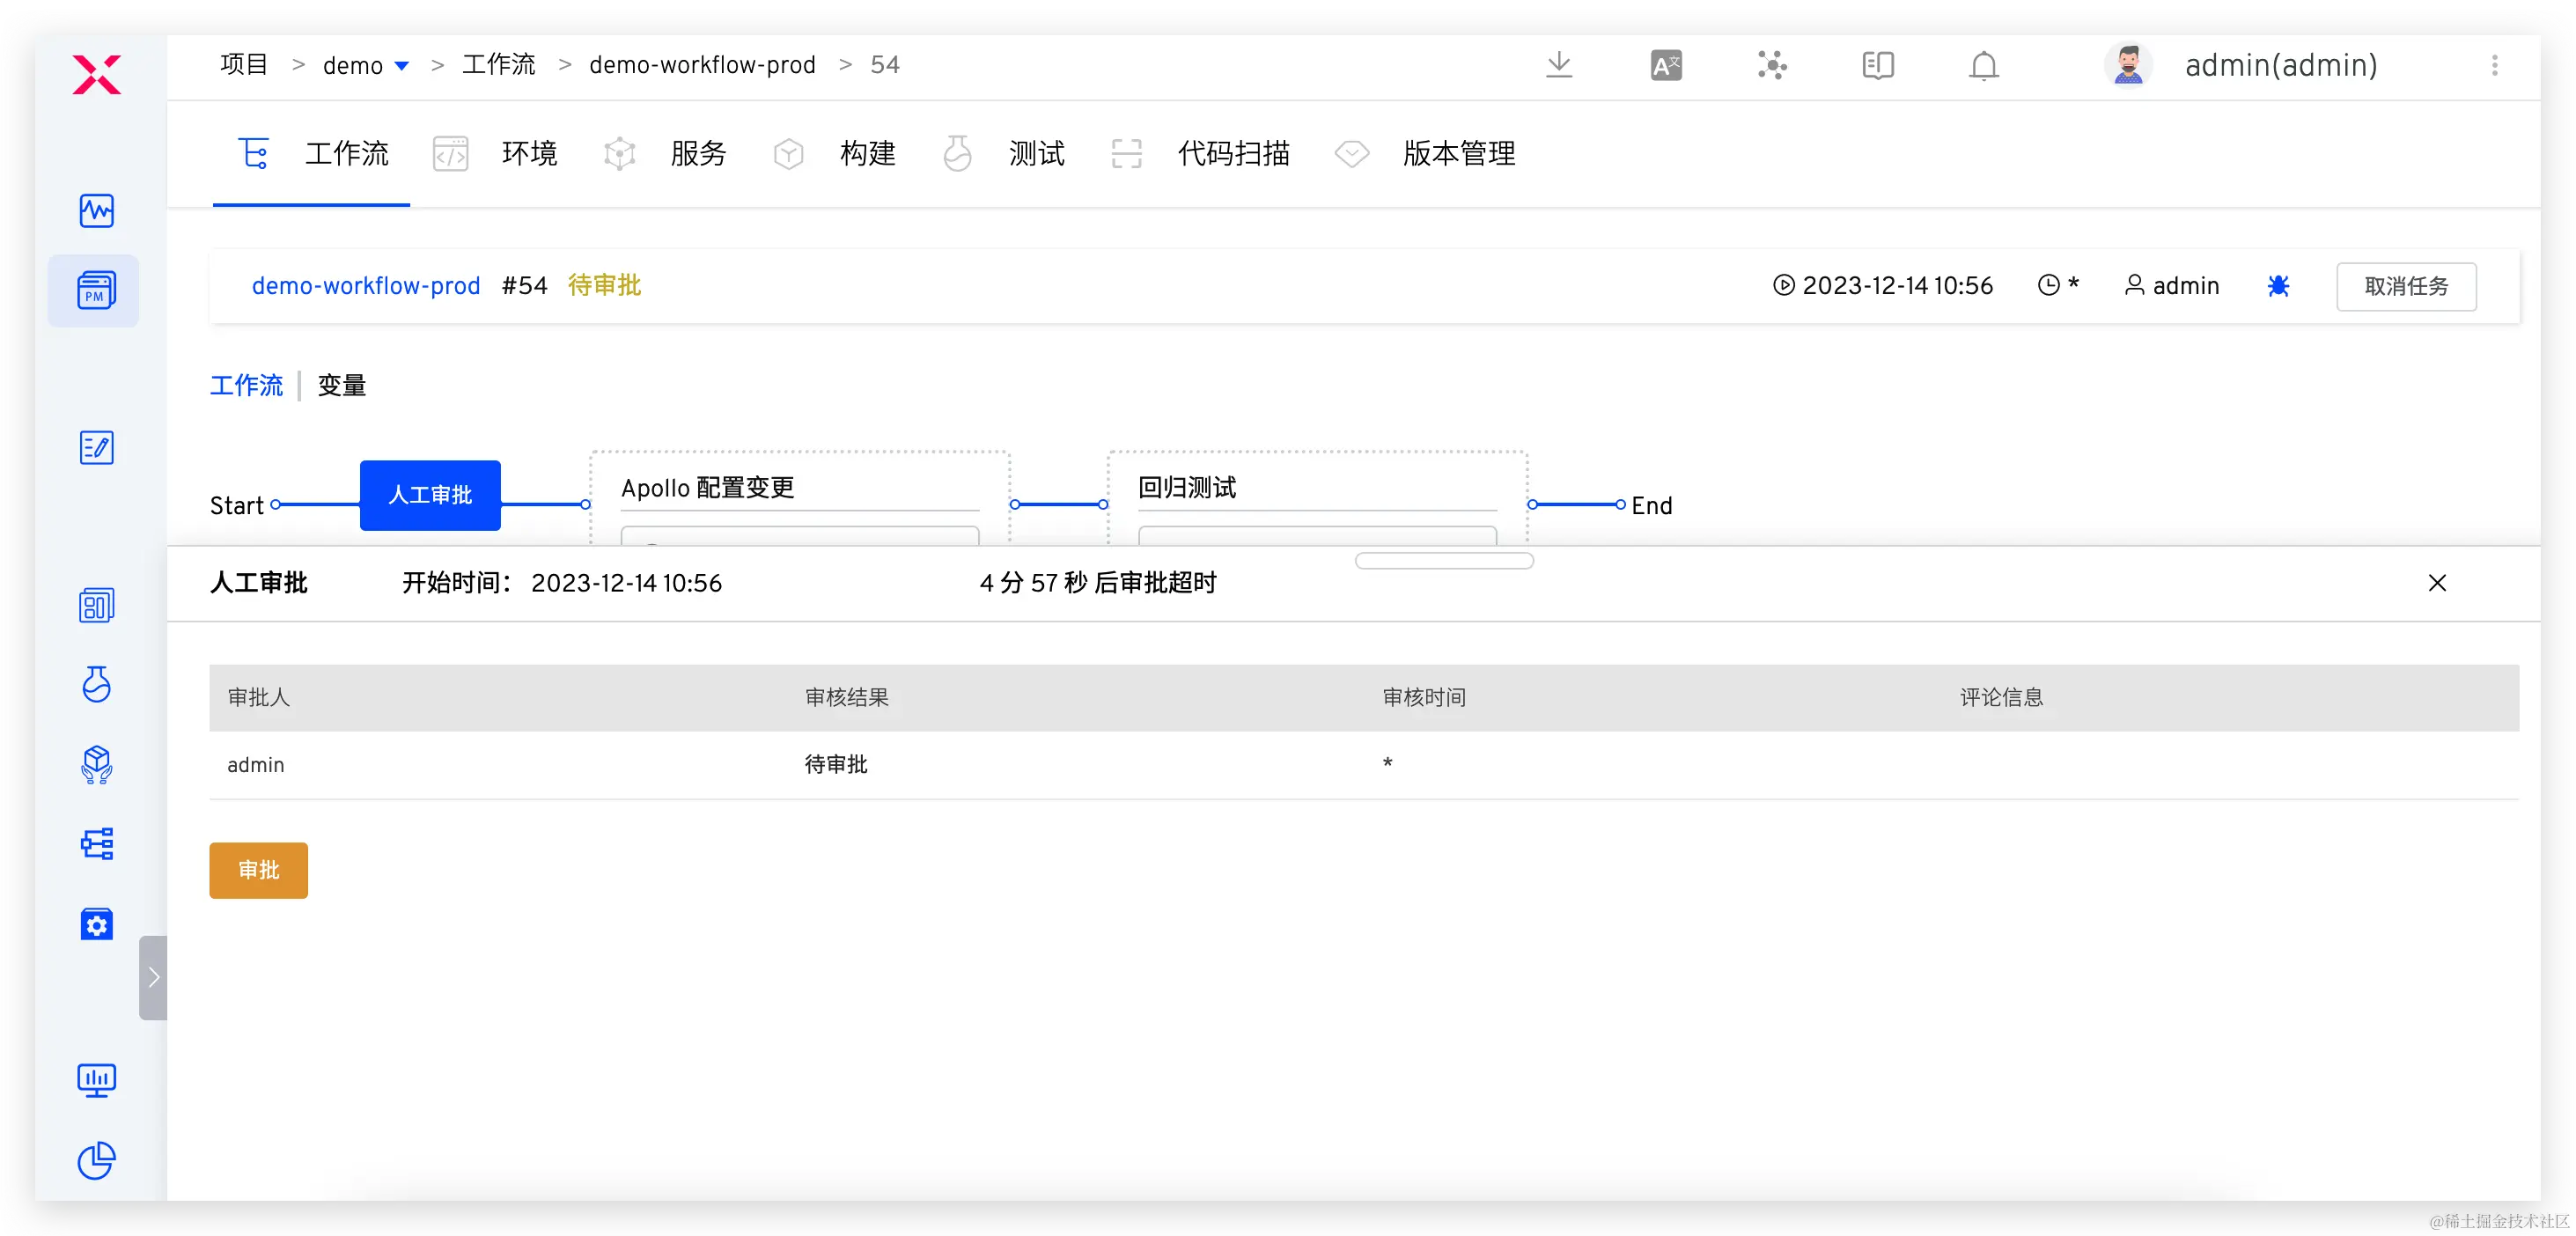2576x1236 pixels.
Task: Open the documentation book icon
Action: tap(1878, 66)
